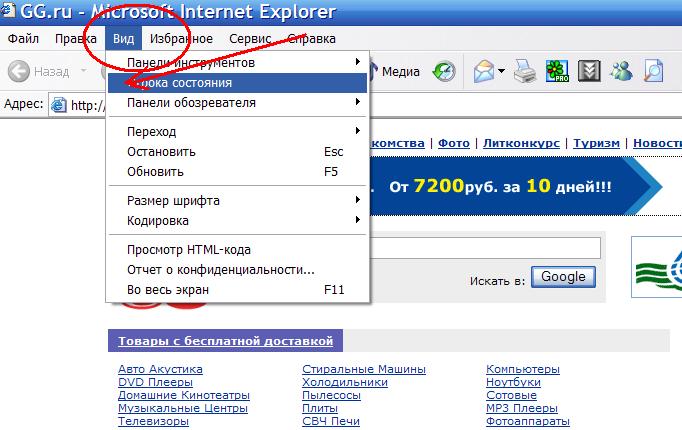682x430 pixels.
Task: Click the Print printer icon
Action: click(x=525, y=71)
